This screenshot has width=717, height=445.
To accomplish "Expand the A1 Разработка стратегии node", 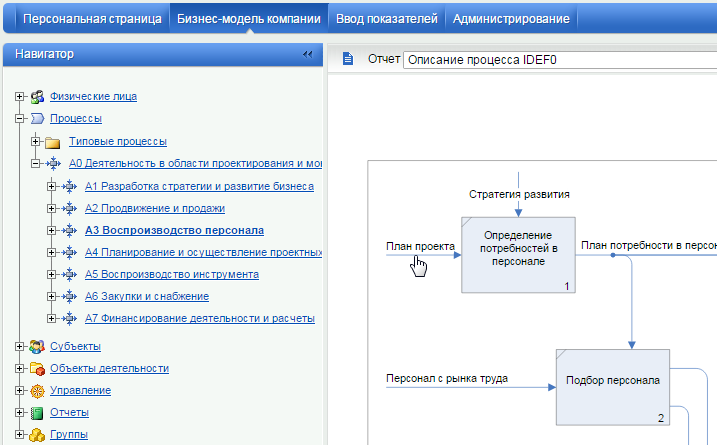I will [52, 186].
